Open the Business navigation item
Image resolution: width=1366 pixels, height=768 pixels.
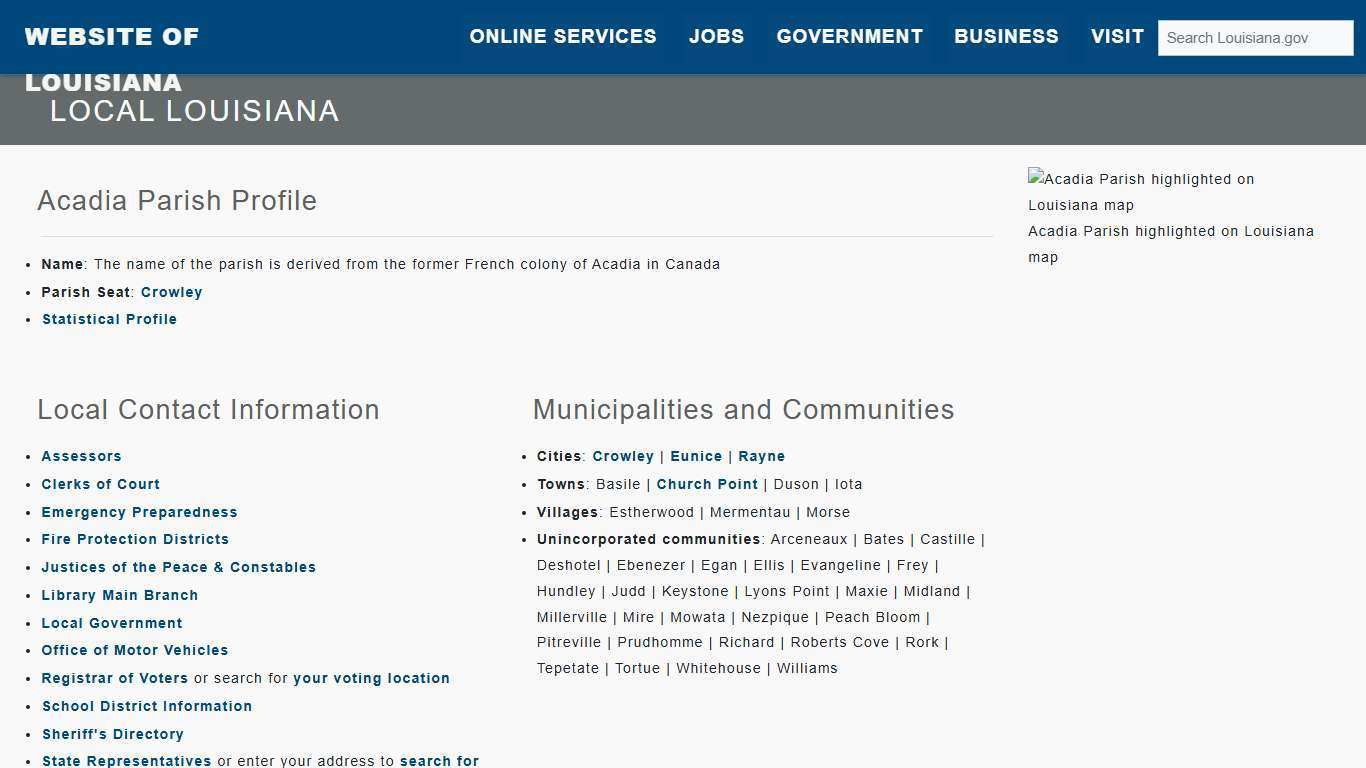click(x=1006, y=36)
